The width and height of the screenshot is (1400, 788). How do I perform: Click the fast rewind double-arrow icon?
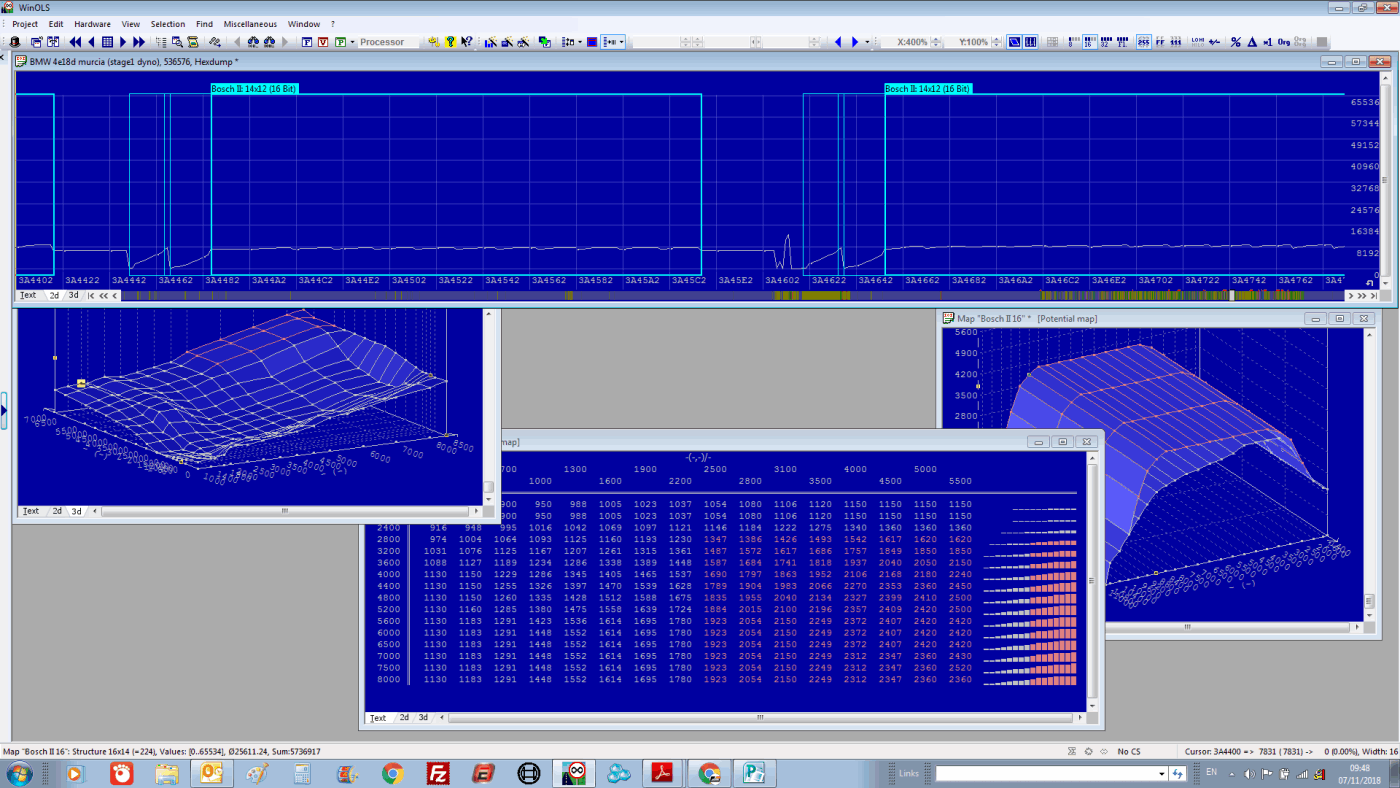75,42
